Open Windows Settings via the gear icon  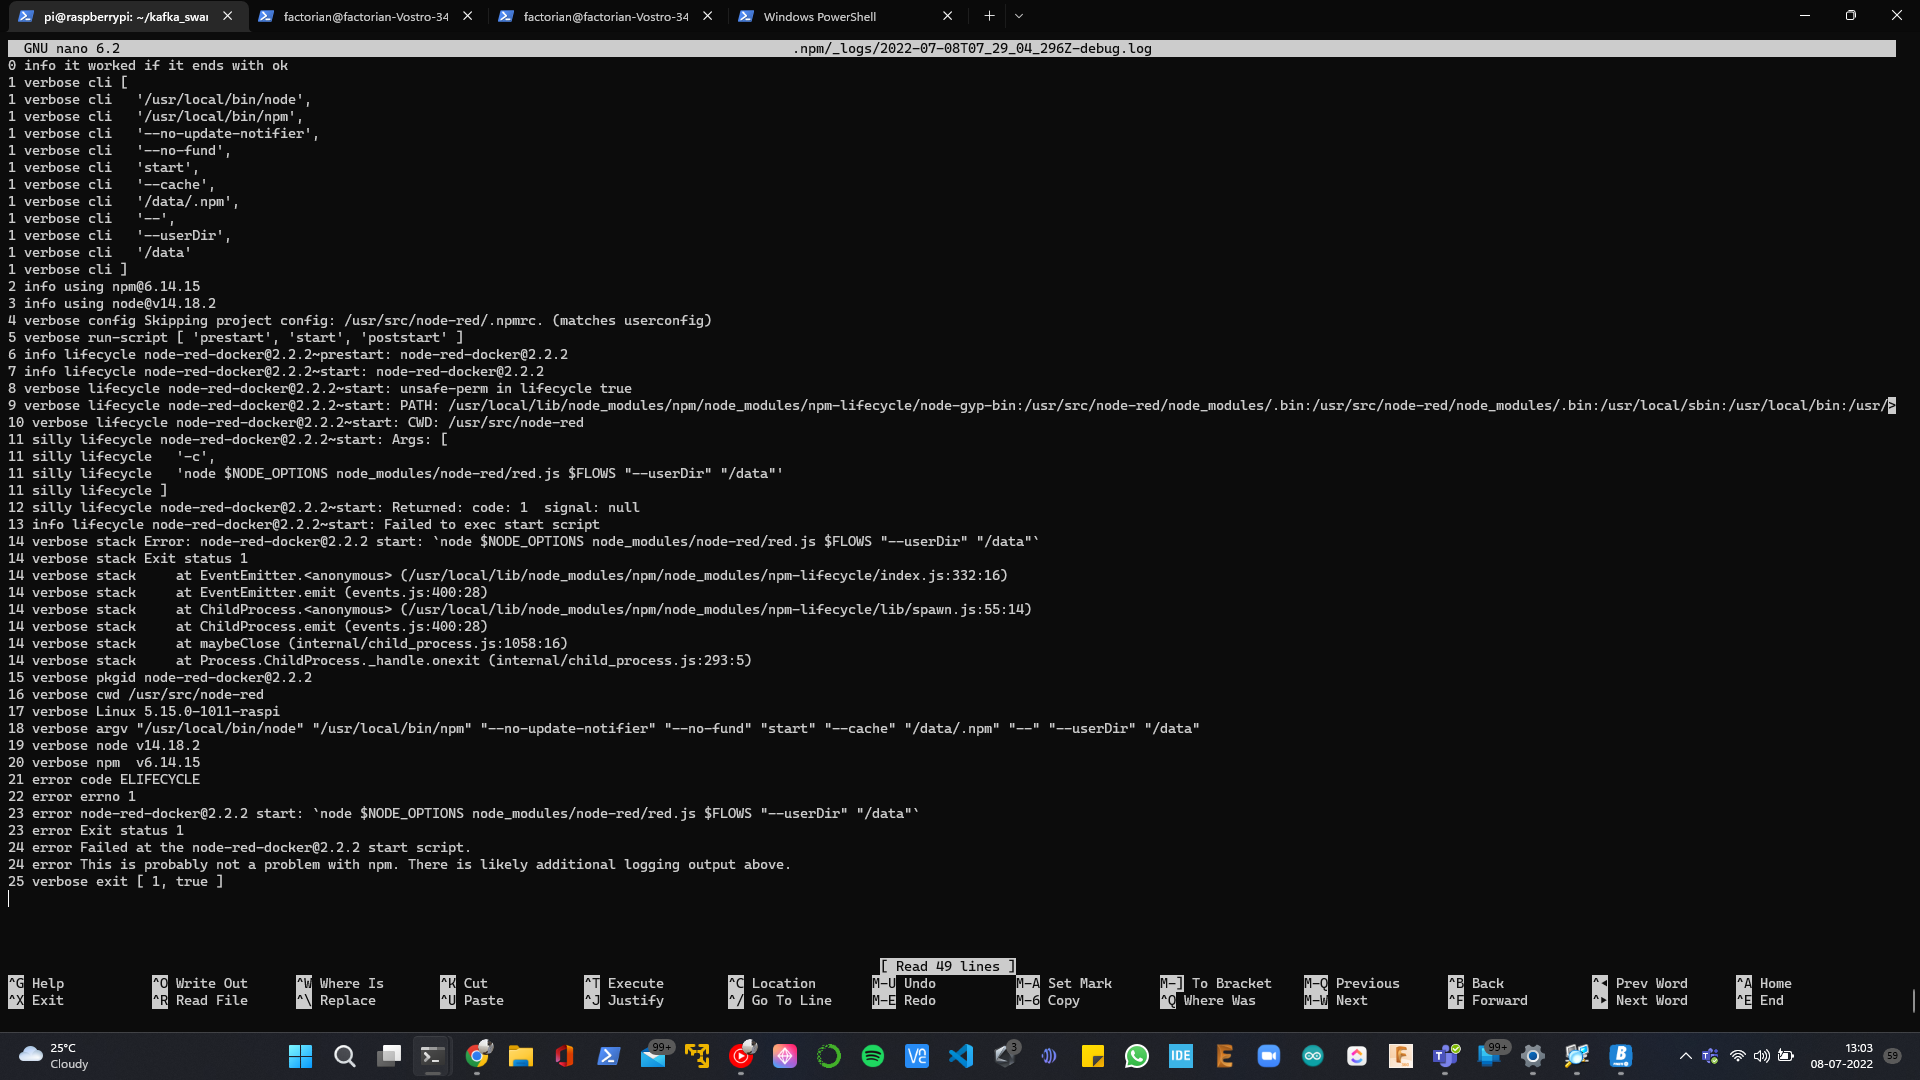coord(1532,1057)
